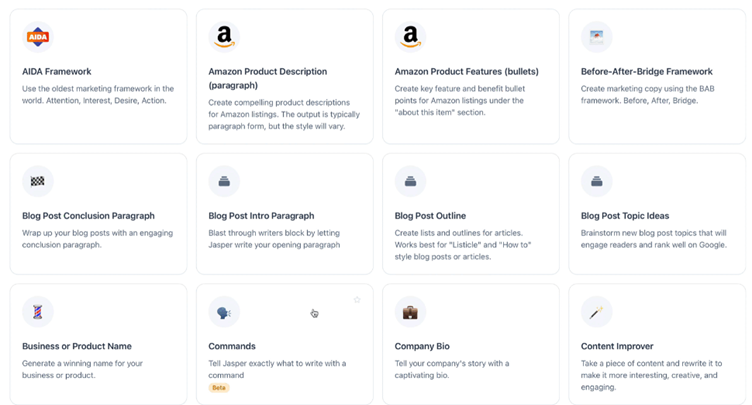752x405 pixels.
Task: Open Content Improver template heading
Action: click(617, 346)
